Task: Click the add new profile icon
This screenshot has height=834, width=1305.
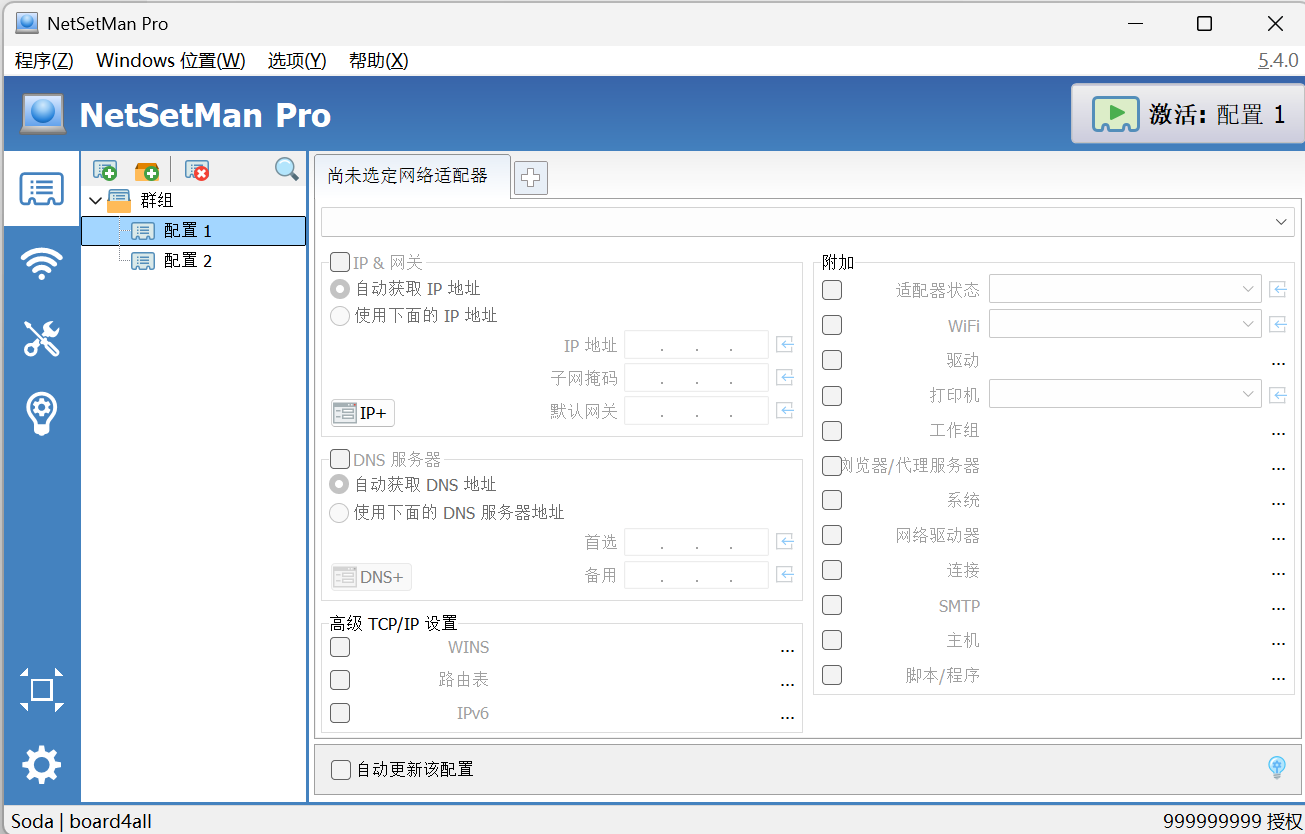Action: click(x=104, y=170)
